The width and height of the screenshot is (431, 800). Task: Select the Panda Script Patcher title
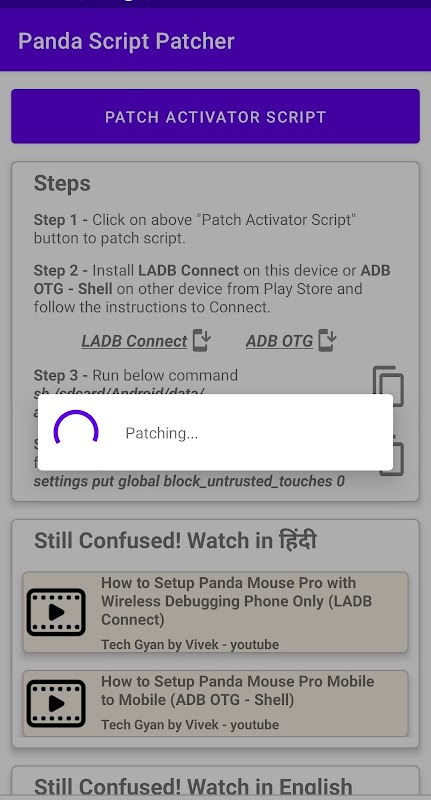pyautogui.click(x=126, y=41)
